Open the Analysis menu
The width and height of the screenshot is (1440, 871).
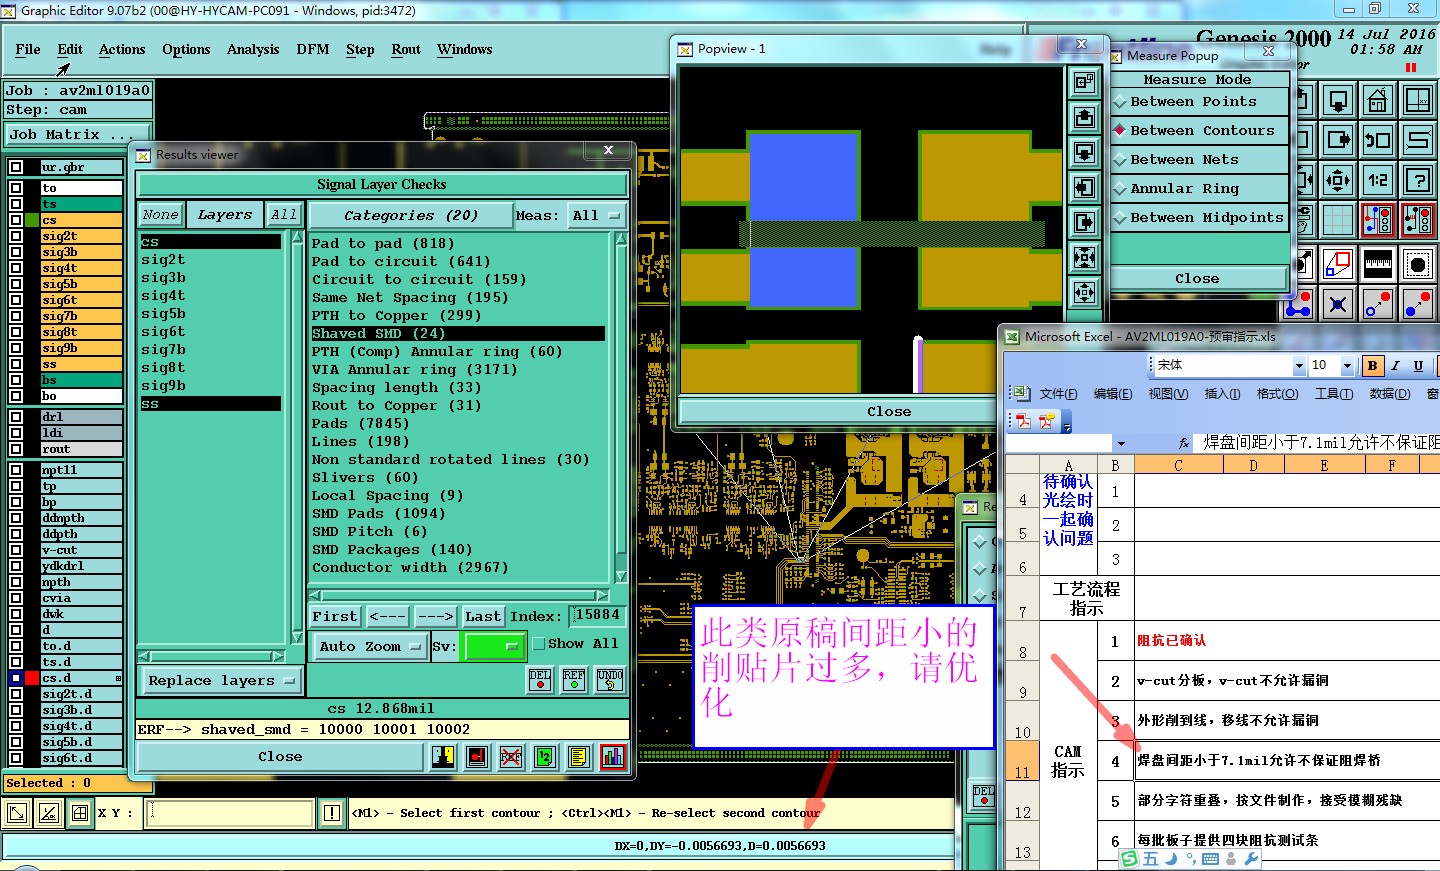click(x=253, y=49)
